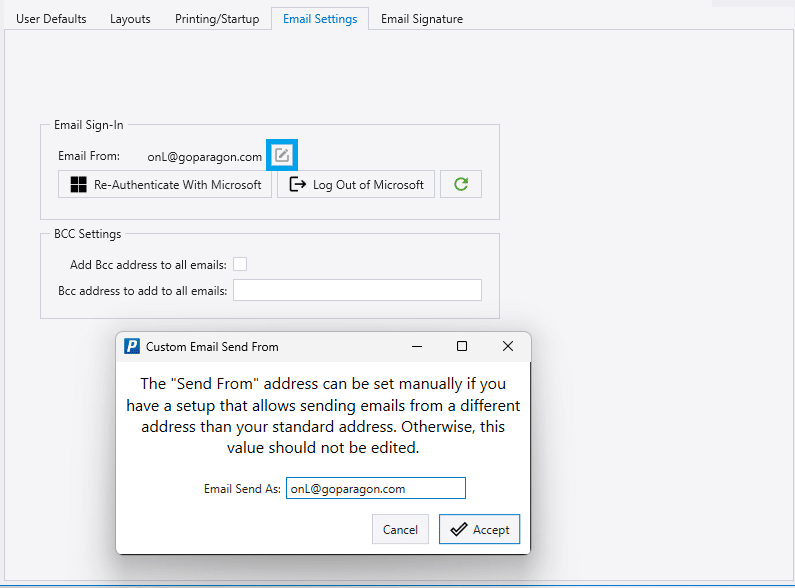Click the green refresh icon button
Image resolution: width=795 pixels, height=588 pixels.
pos(461,184)
